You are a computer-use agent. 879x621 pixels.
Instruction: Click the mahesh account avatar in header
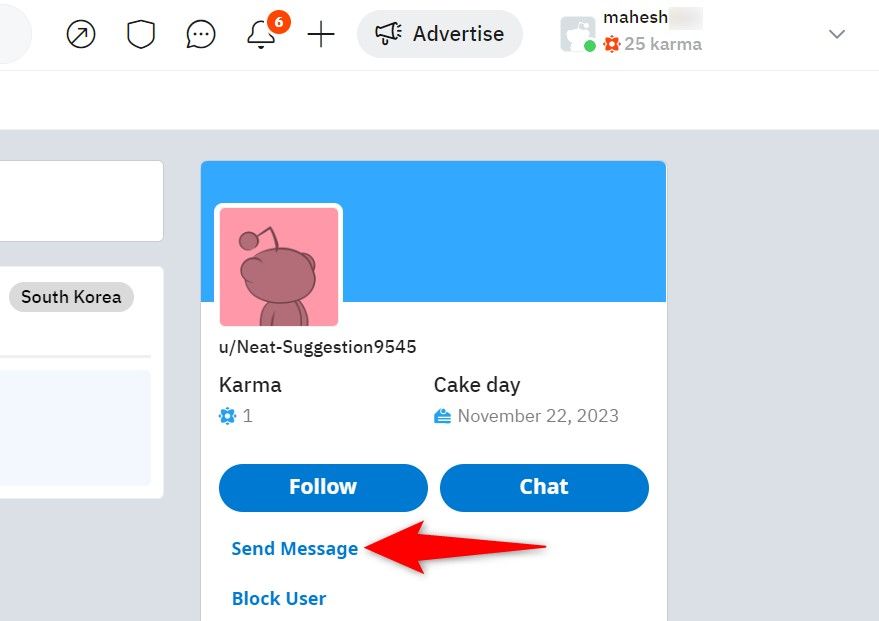tap(577, 35)
